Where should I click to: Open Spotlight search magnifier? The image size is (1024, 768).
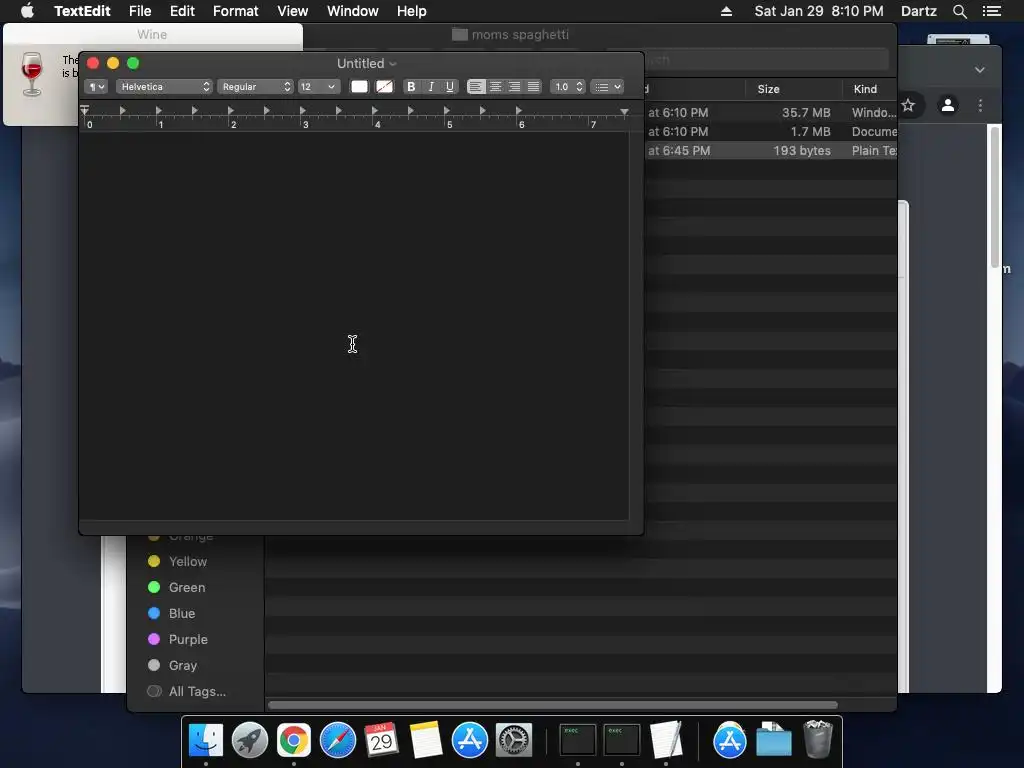(960, 11)
